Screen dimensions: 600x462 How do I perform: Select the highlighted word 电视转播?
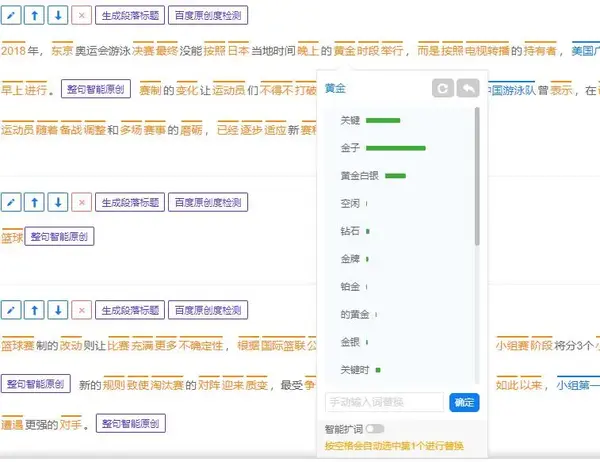point(487,50)
